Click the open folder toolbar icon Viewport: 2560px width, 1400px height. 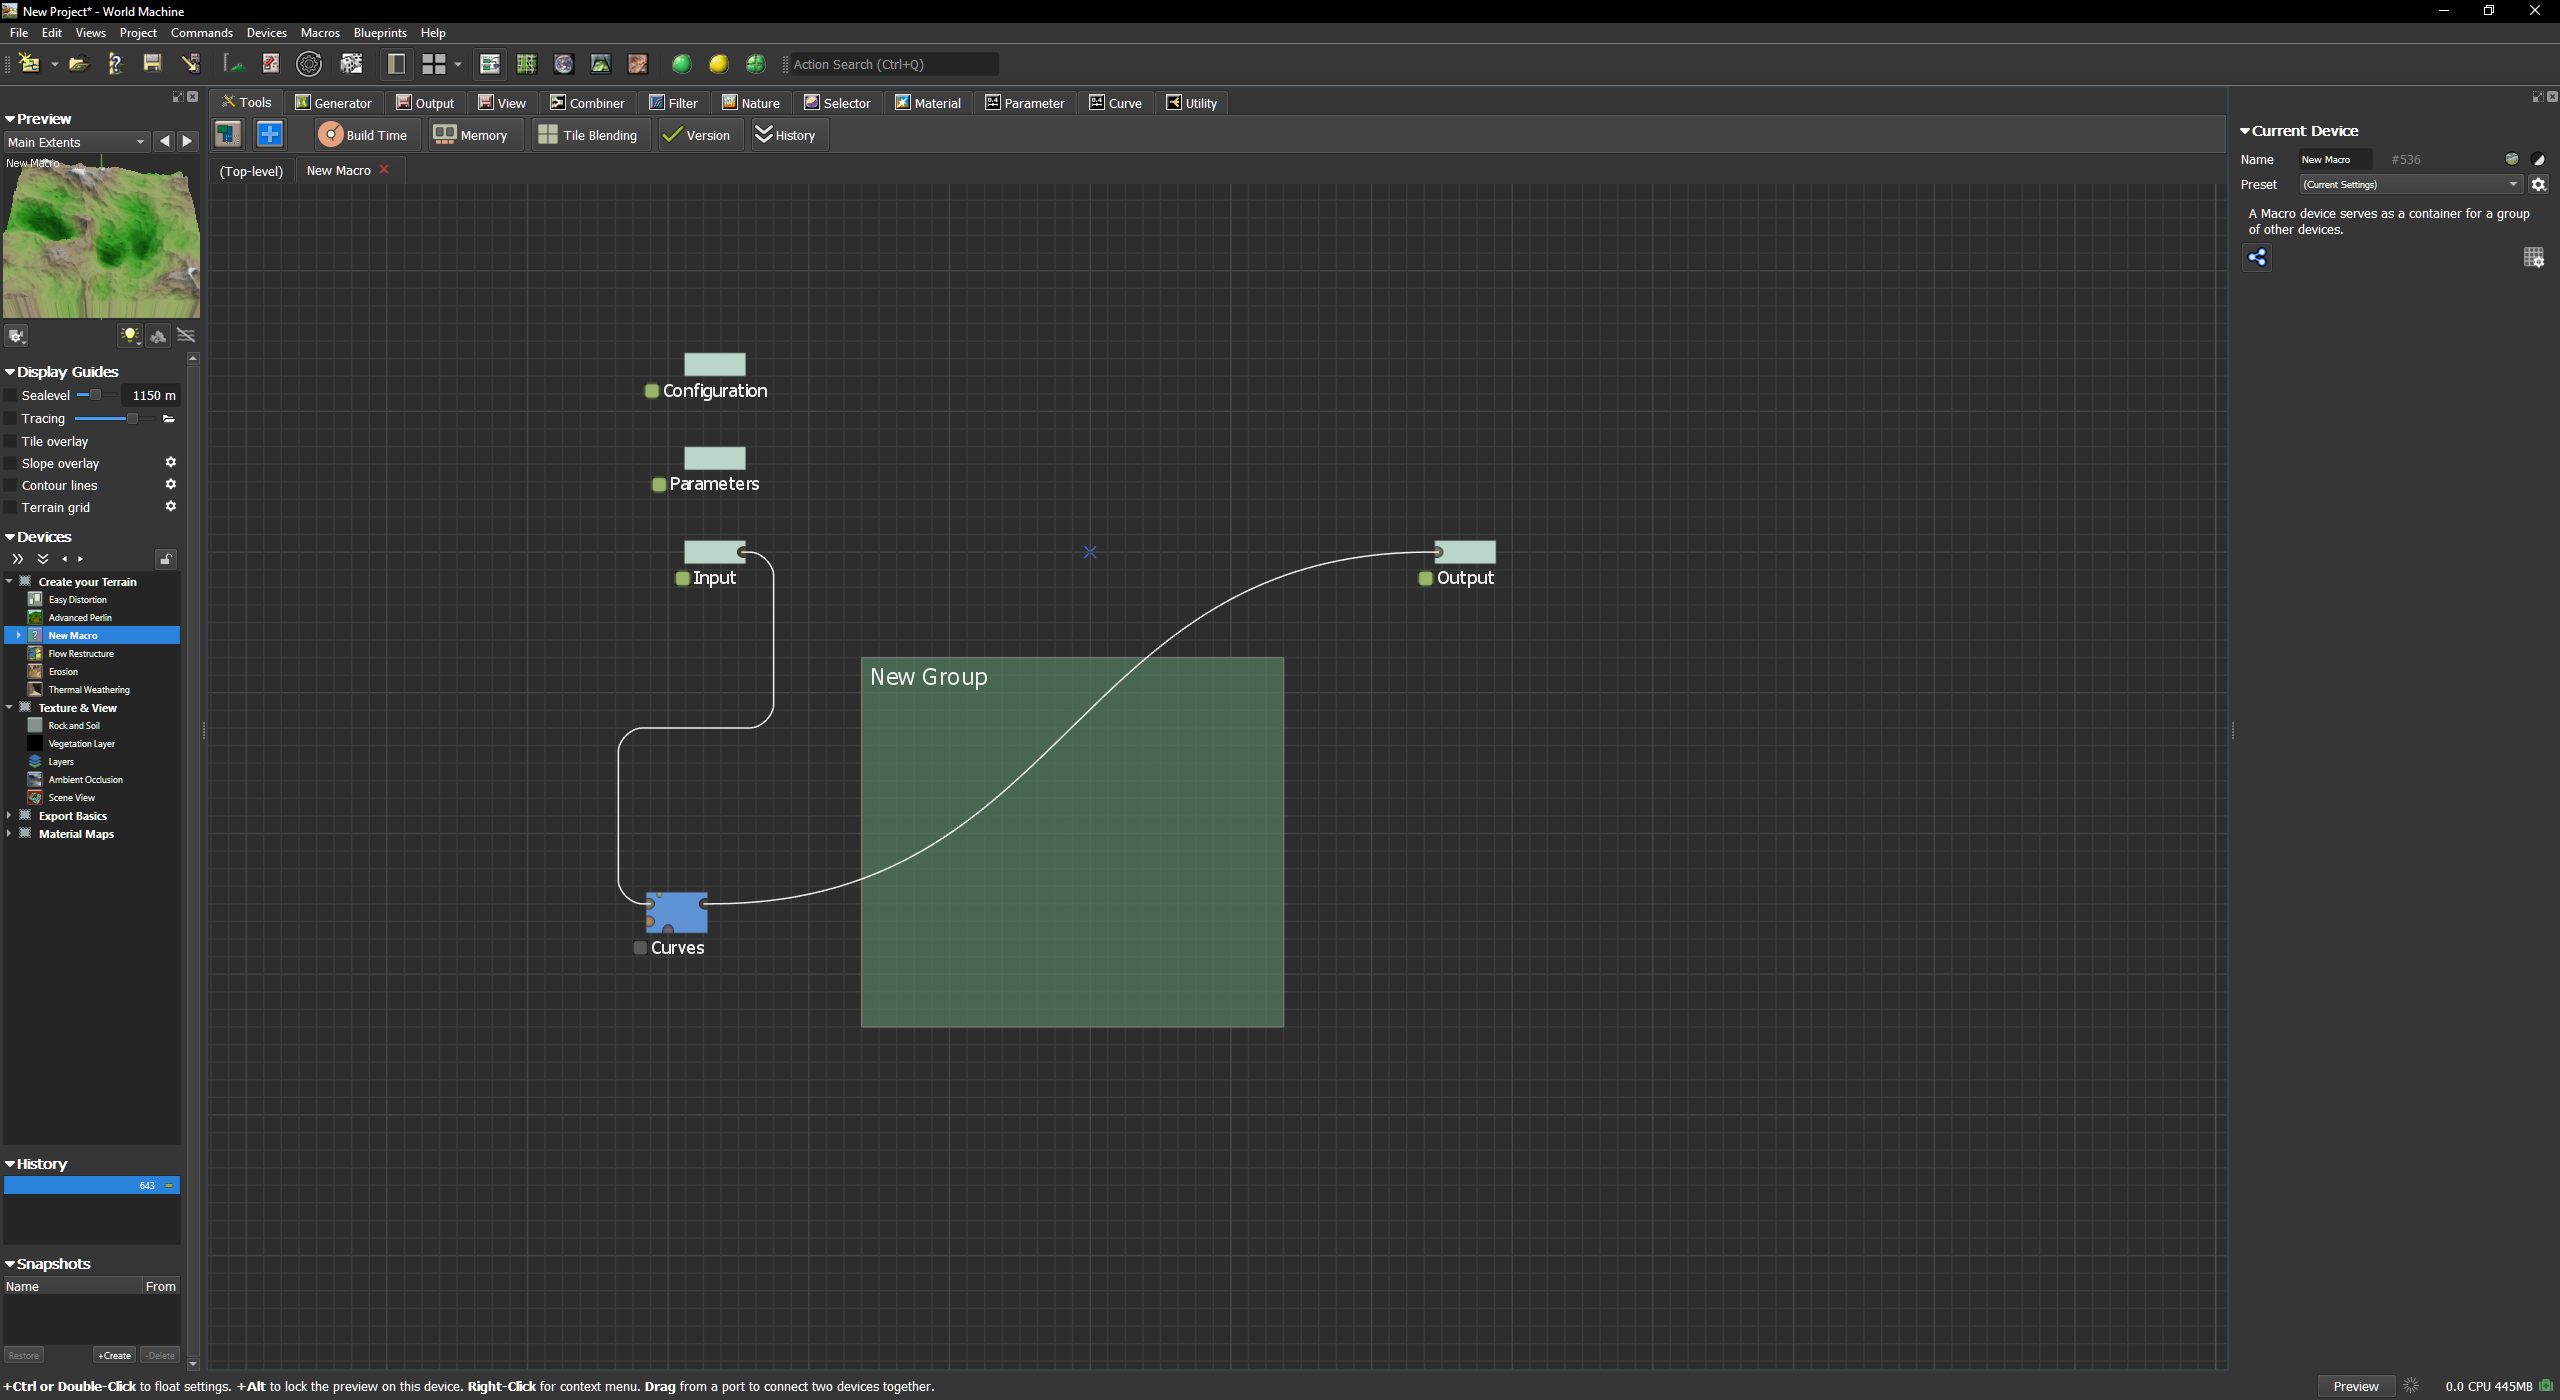point(78,64)
